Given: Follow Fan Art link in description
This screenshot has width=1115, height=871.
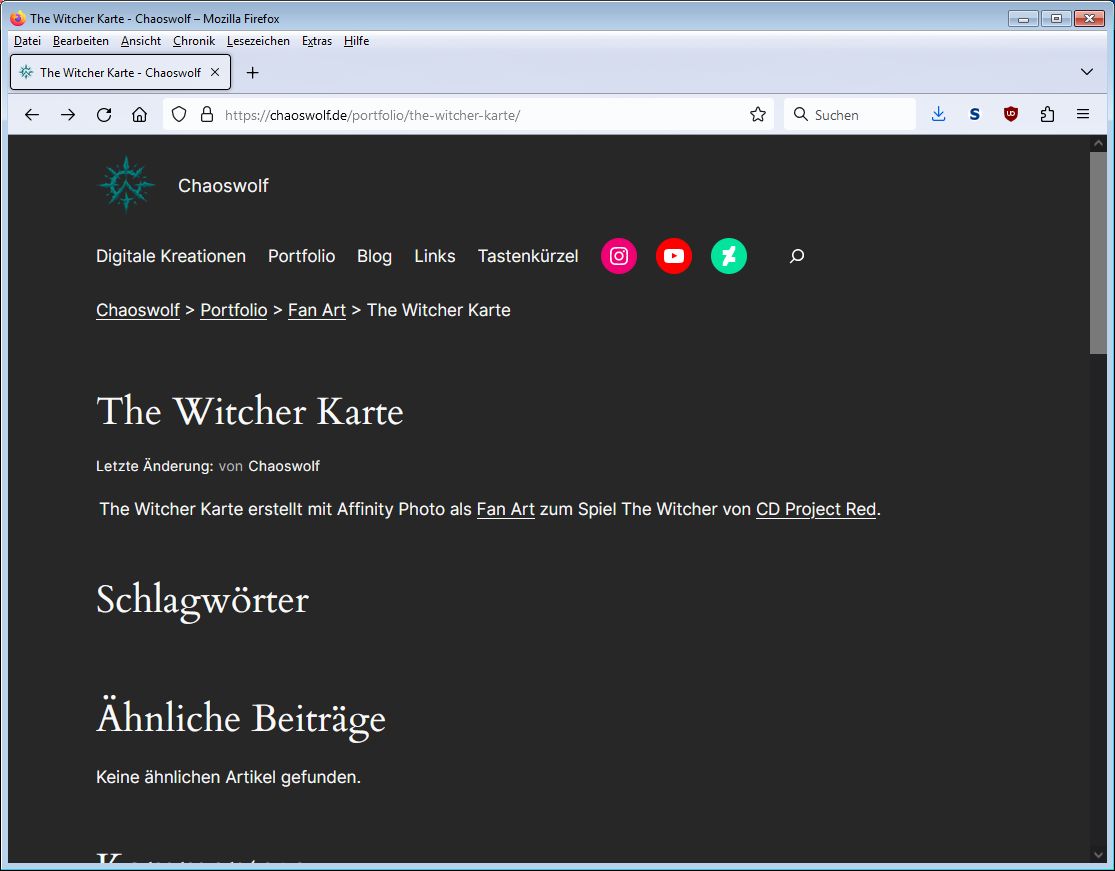Looking at the screenshot, I should click(x=506, y=509).
